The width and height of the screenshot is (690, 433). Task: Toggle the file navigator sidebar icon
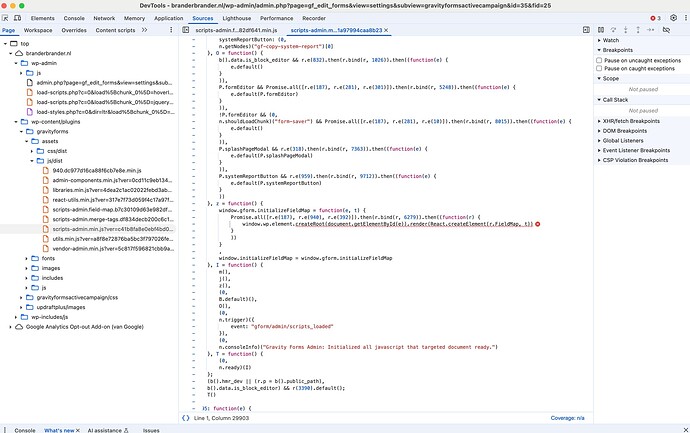click(186, 30)
